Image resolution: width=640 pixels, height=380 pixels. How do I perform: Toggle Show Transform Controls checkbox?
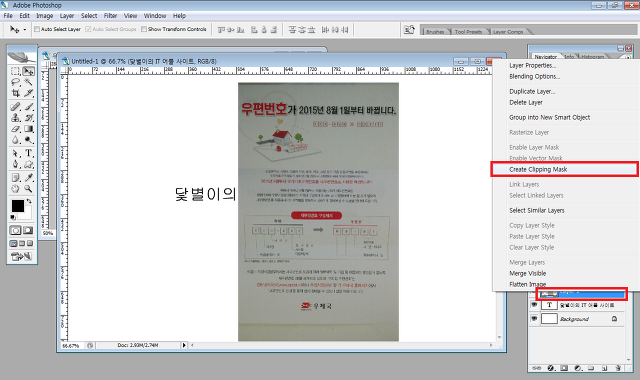144,29
